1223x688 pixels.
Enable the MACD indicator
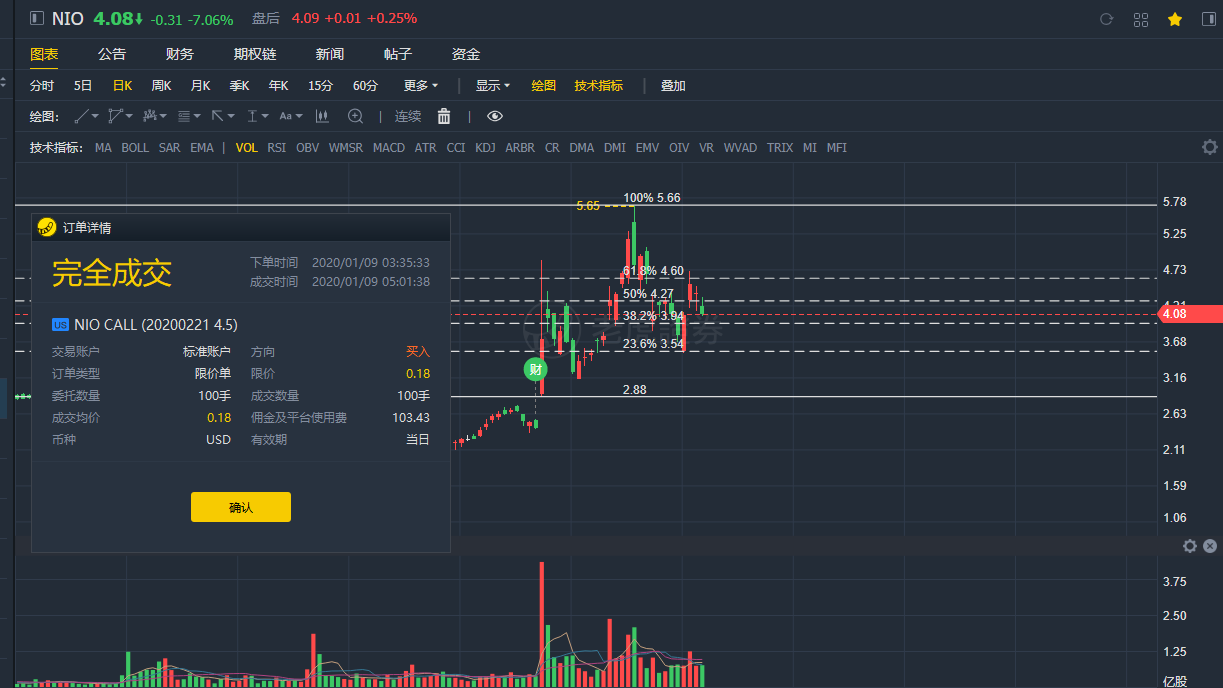point(389,147)
